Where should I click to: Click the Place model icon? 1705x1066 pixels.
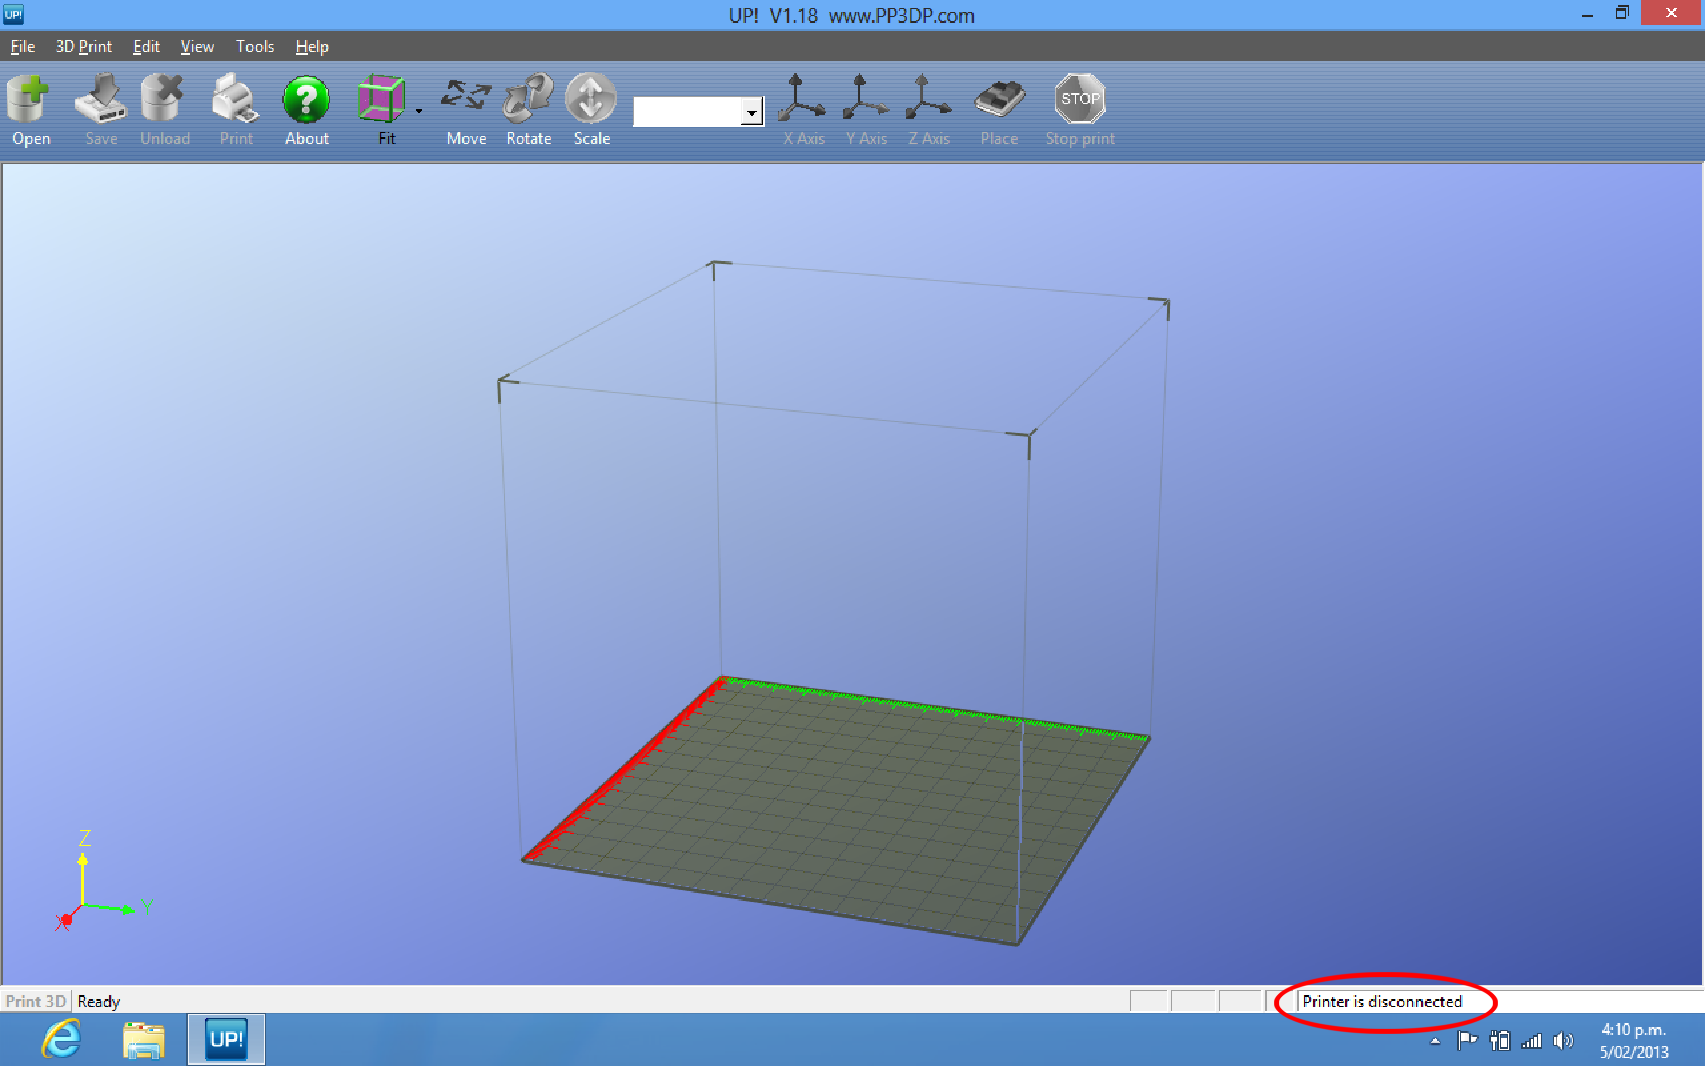pos(999,100)
